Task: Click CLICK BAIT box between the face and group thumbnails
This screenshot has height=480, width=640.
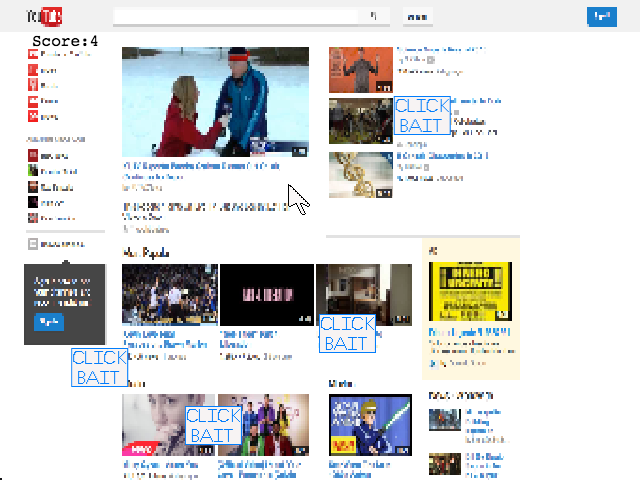Action: tap(213, 426)
